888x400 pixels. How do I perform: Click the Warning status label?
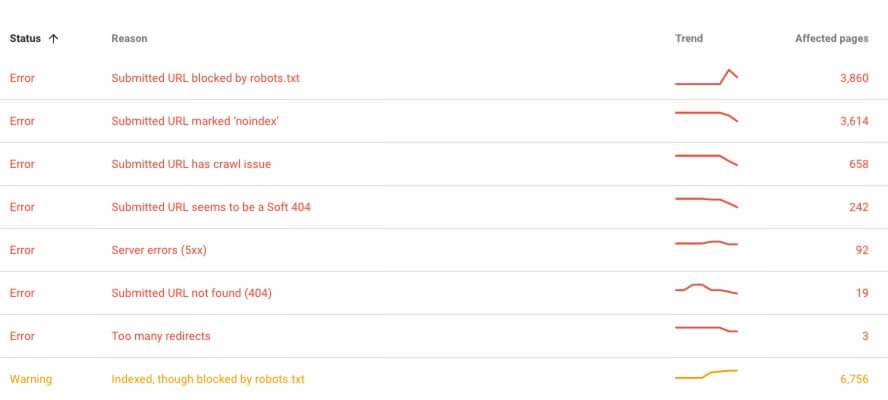click(31, 379)
